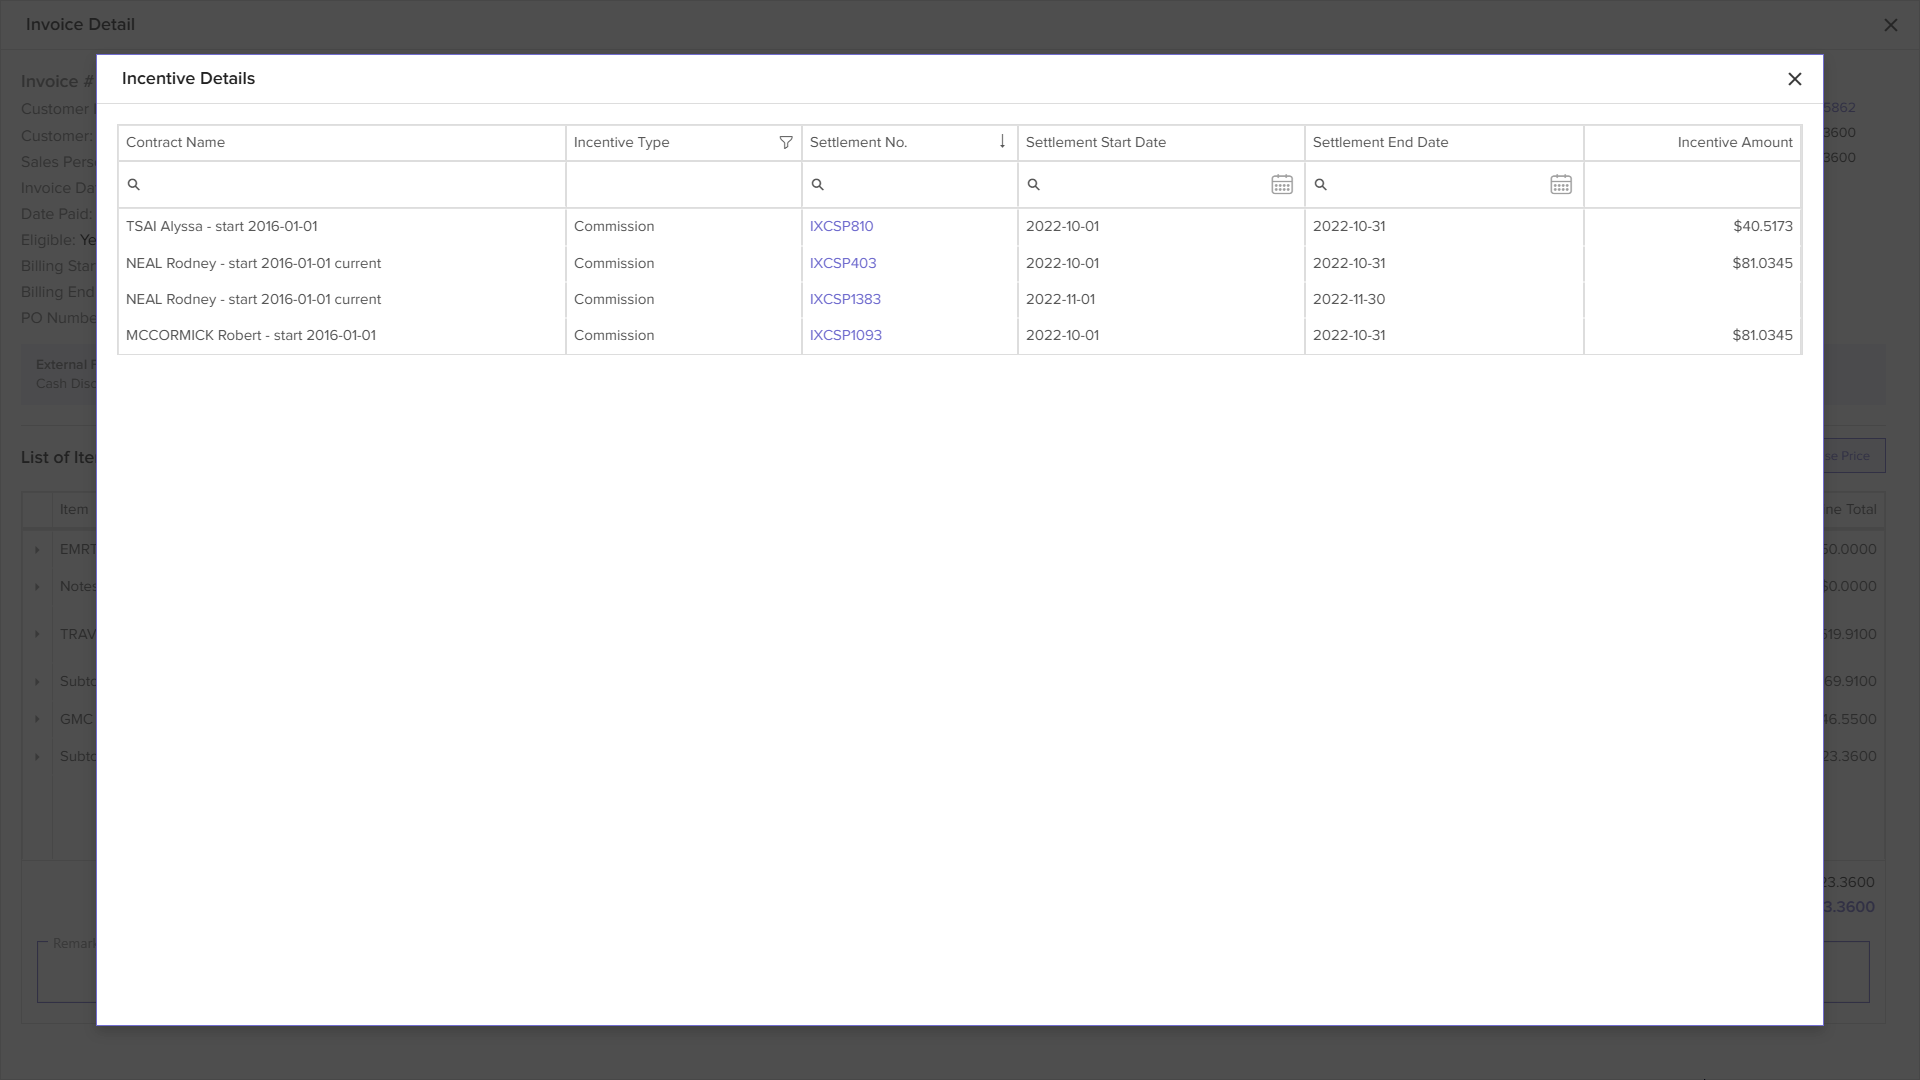Select the MCCORMICK Robert contract row
Viewport: 1920px width, 1080px height.
tap(251, 336)
